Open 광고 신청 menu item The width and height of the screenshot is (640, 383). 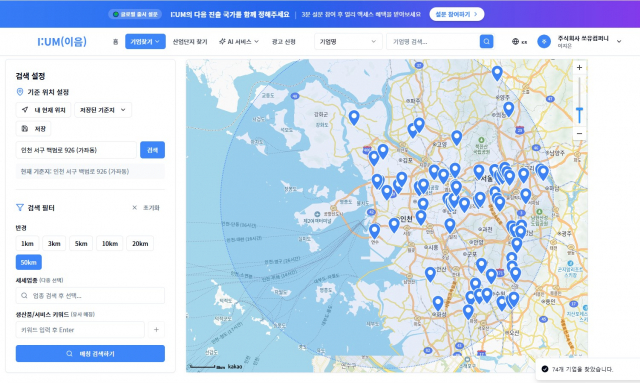click(284, 42)
